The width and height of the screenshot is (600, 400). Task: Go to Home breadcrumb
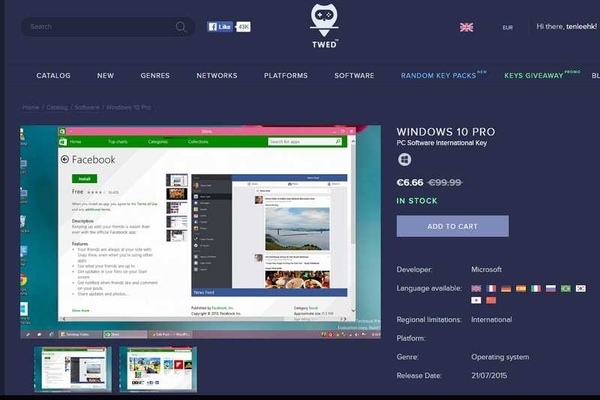coord(30,107)
